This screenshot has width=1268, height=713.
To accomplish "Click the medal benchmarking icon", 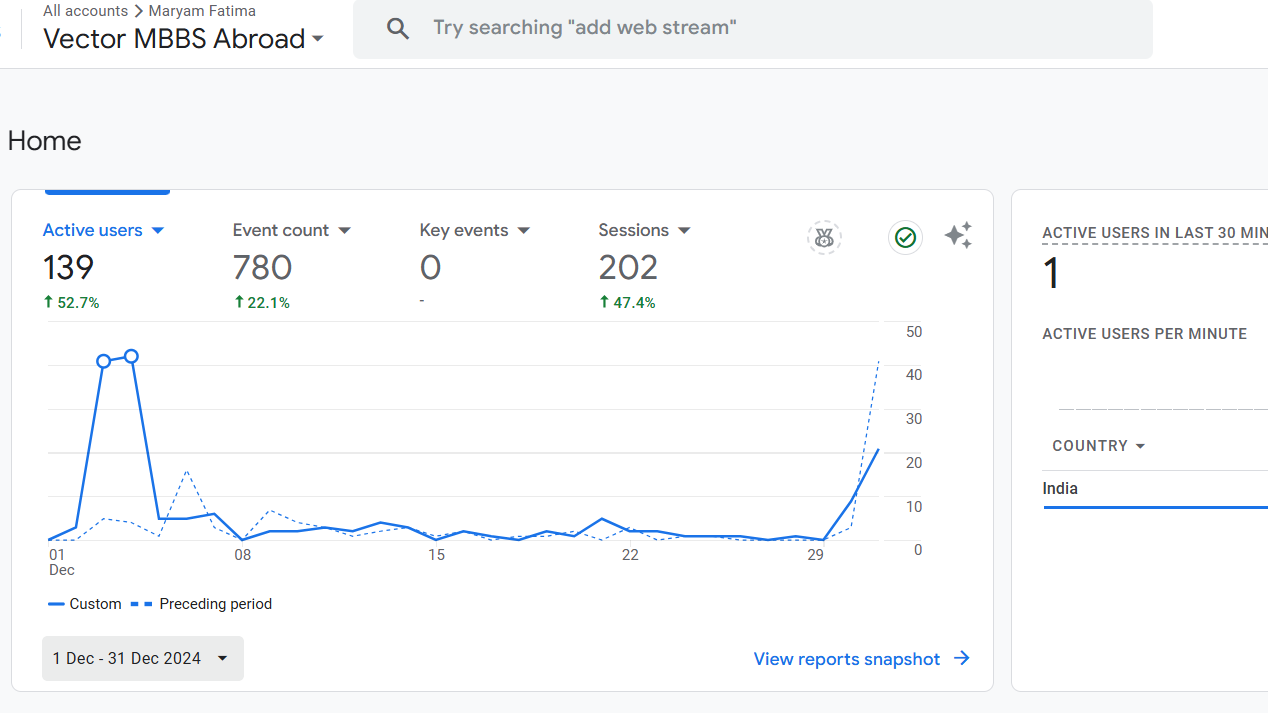I will point(824,237).
